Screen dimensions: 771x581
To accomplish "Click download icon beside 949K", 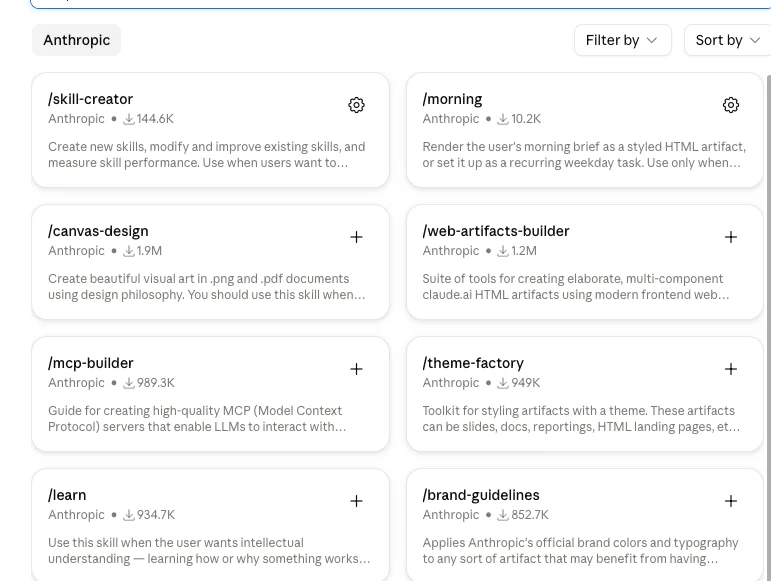I will [503, 383].
